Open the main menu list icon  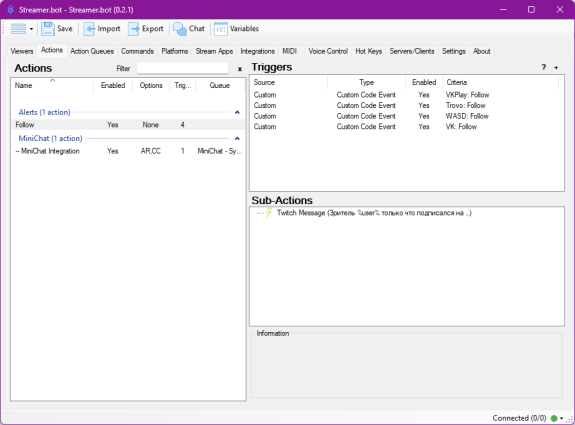pos(18,29)
